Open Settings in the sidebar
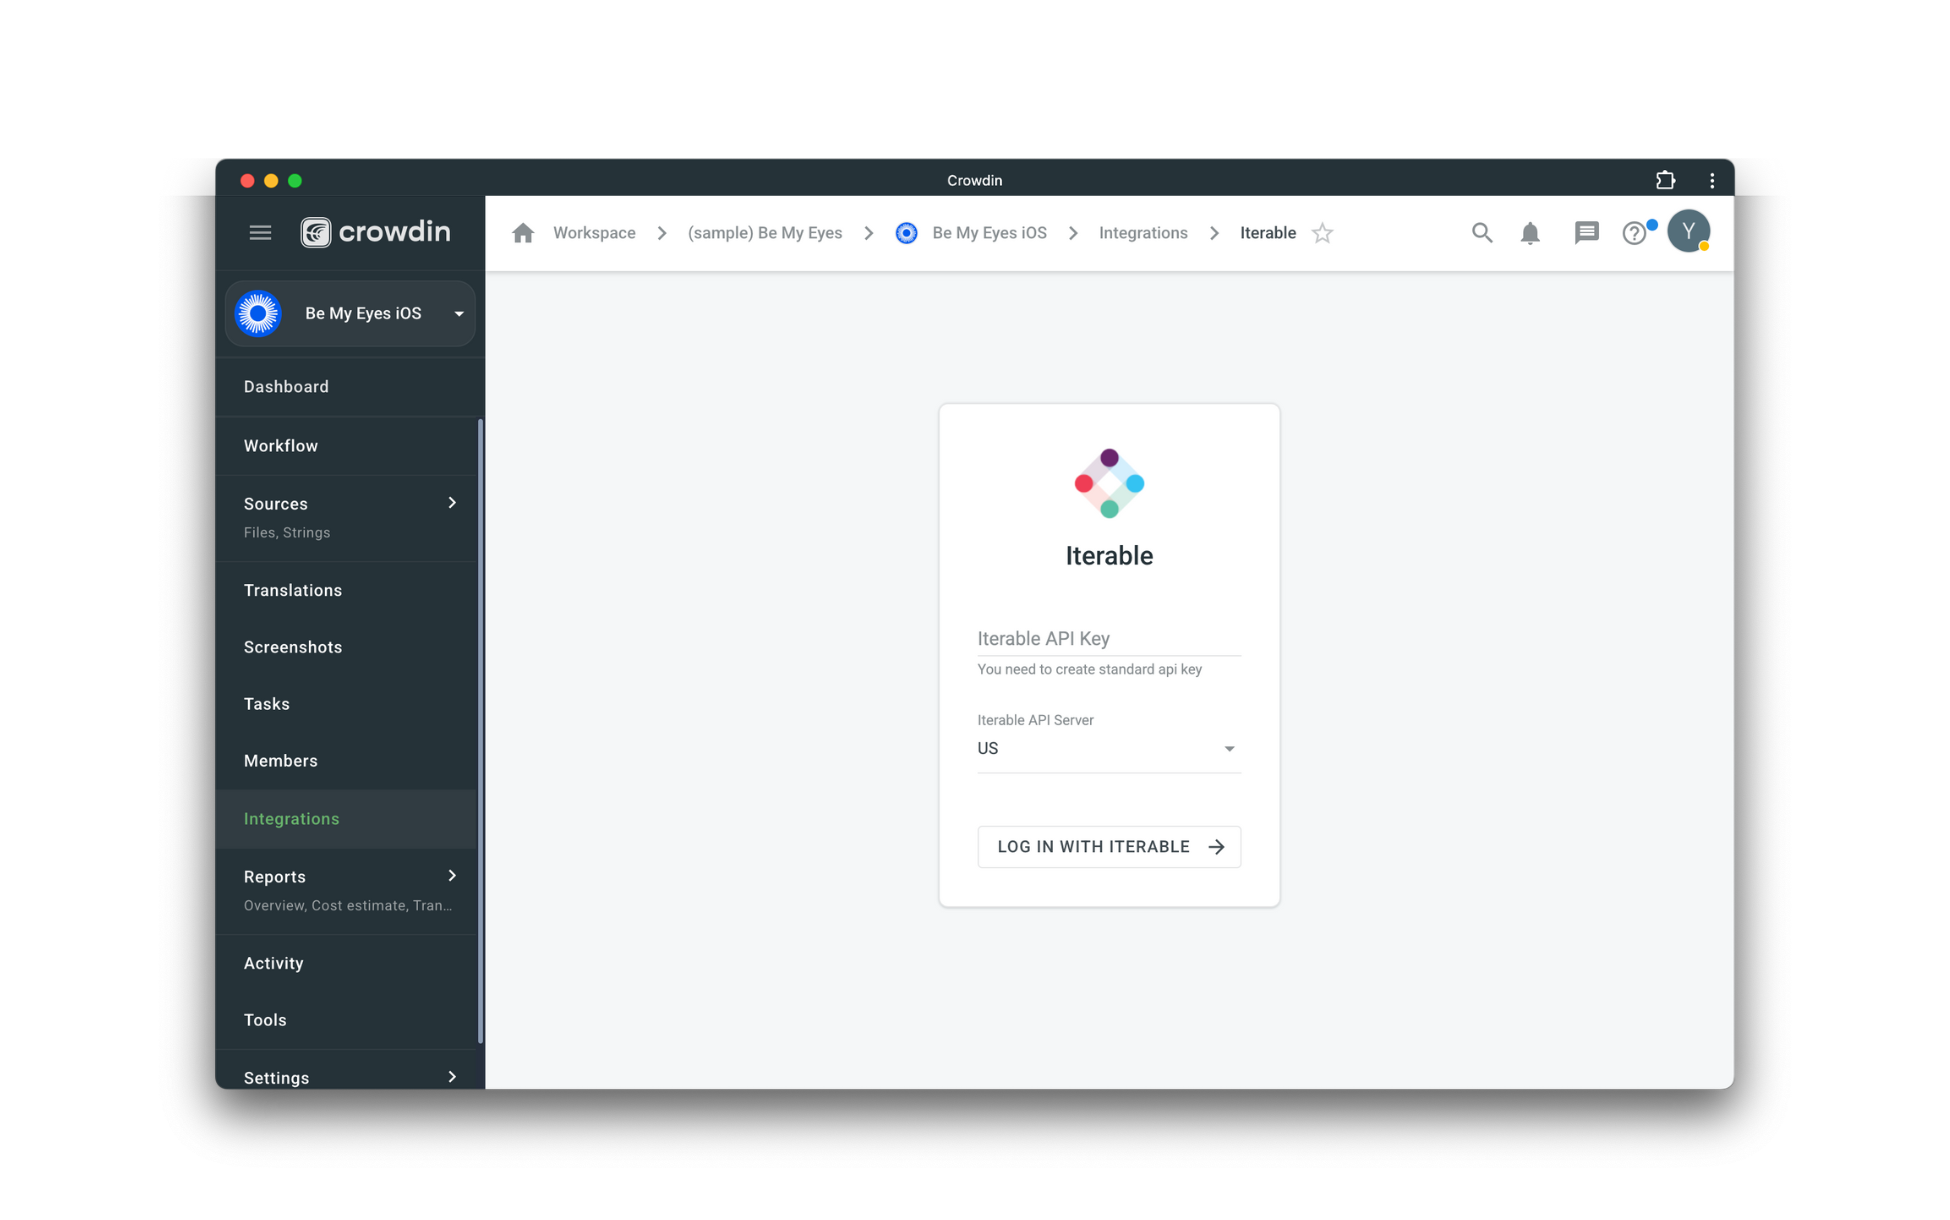This screenshot has width=1950, height=1220. point(346,1070)
